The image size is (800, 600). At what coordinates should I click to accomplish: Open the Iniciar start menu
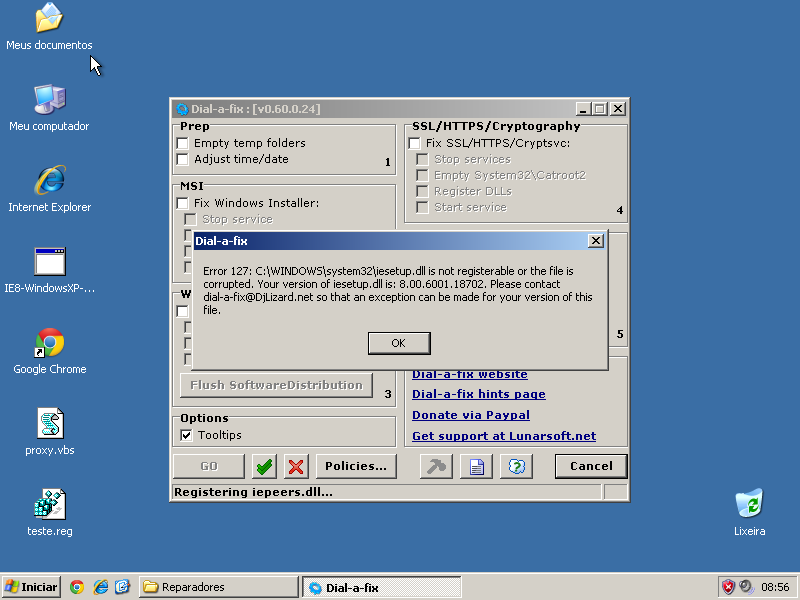point(31,587)
